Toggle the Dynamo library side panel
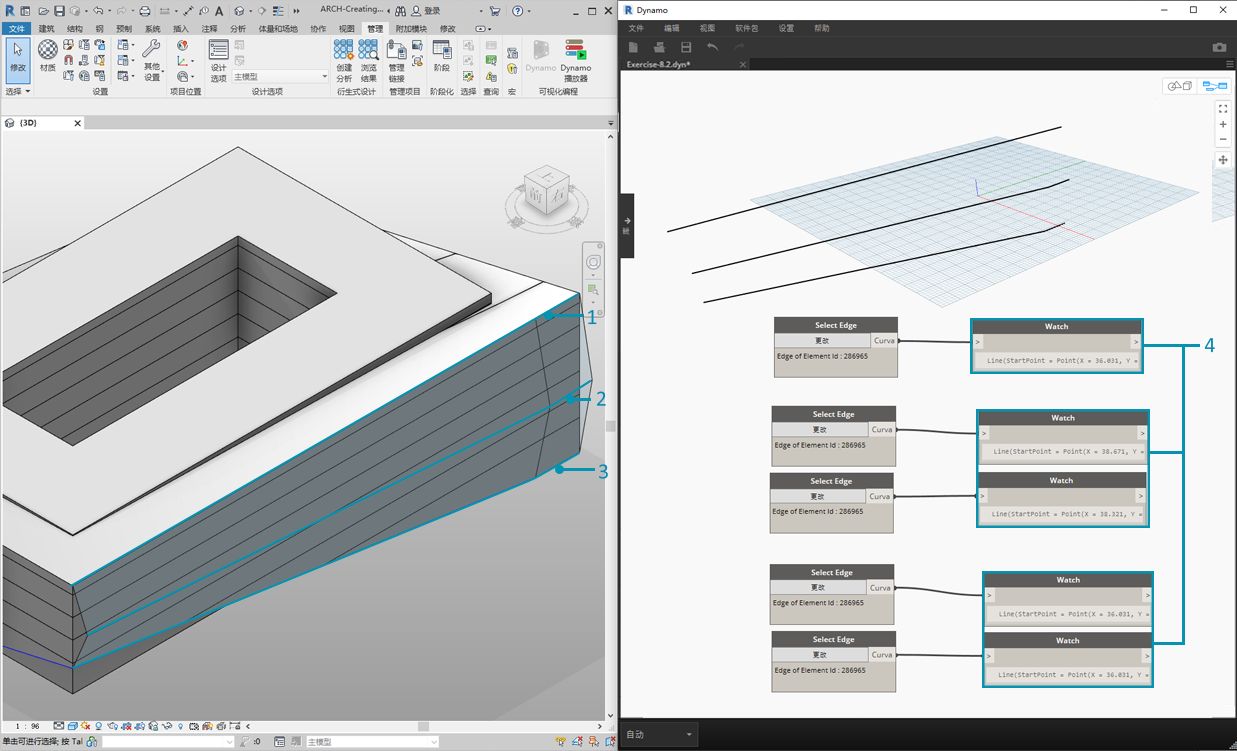The height and width of the screenshot is (751, 1237). click(x=627, y=225)
